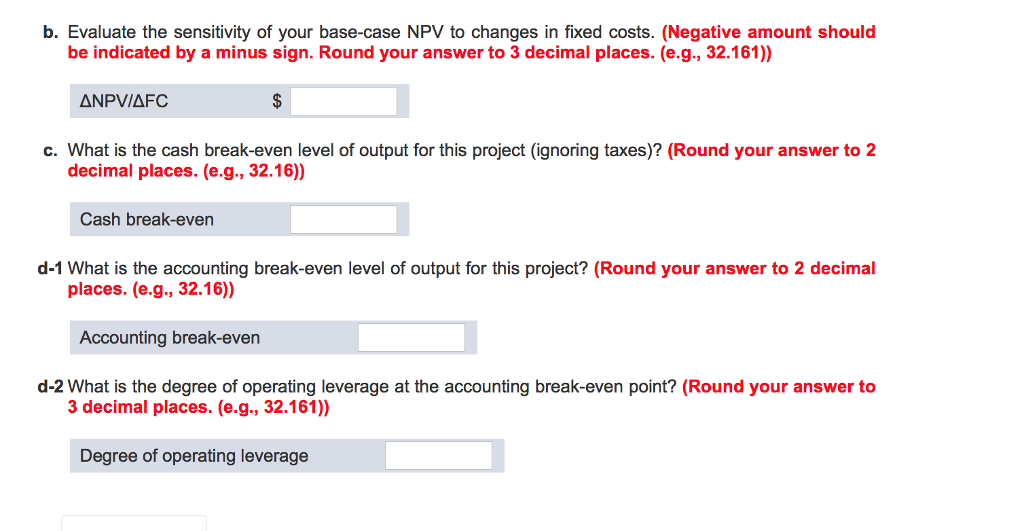Focus the Accounting break-even input field
Viewport: 1024px width, 531px height.
pos(411,338)
